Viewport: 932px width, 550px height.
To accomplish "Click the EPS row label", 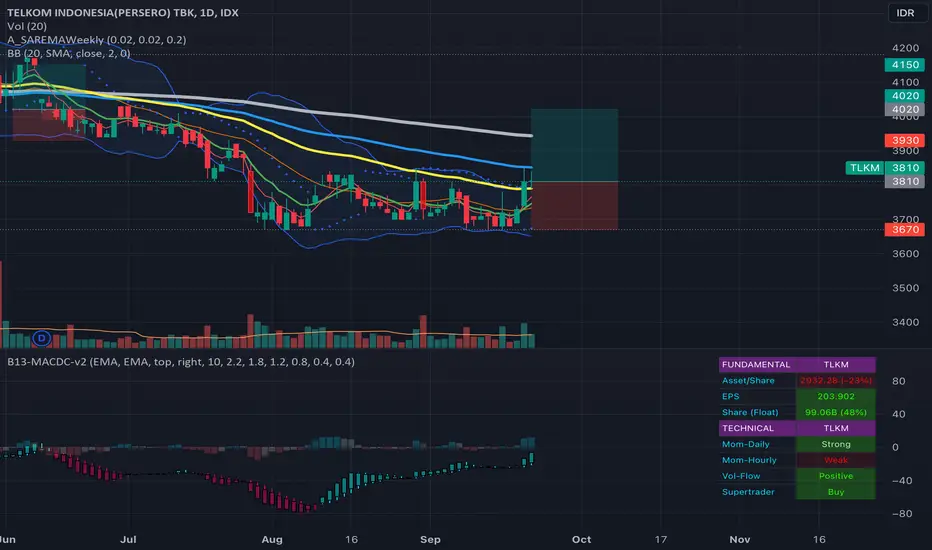I will pyautogui.click(x=731, y=397).
